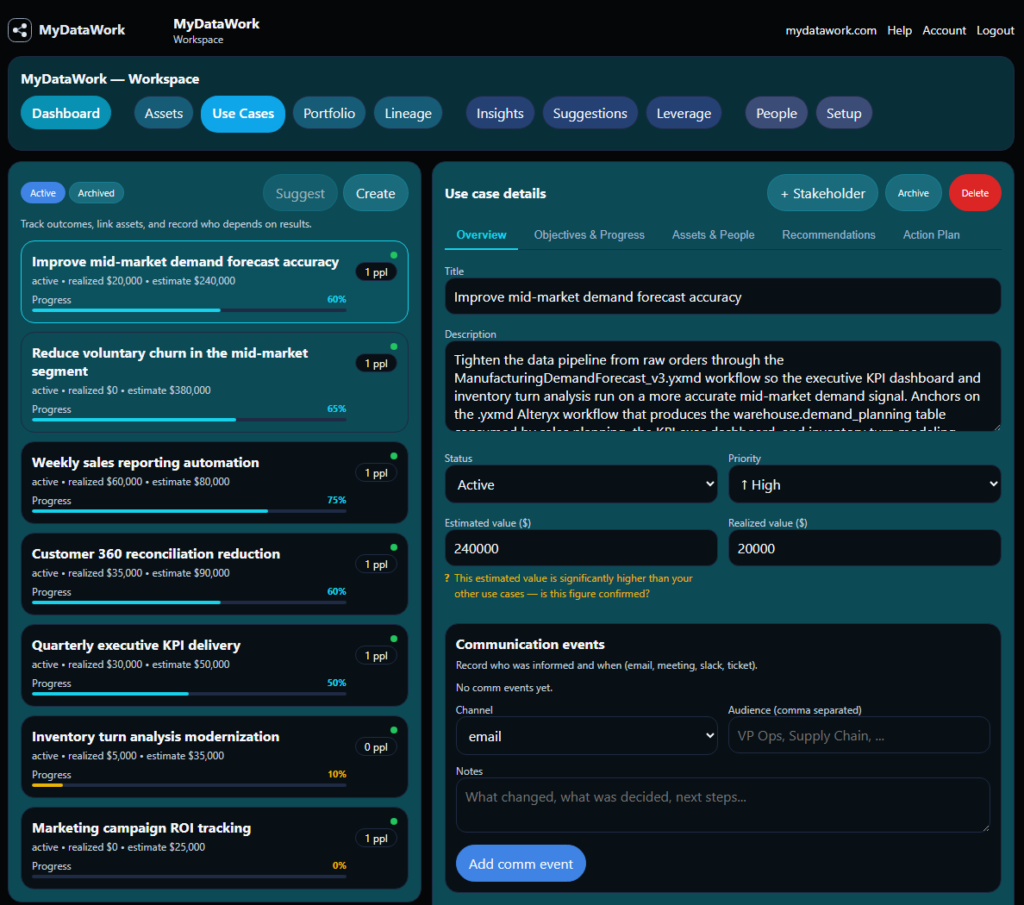Toggle the Archived filter pill
This screenshot has height=905, width=1024.
96,193
